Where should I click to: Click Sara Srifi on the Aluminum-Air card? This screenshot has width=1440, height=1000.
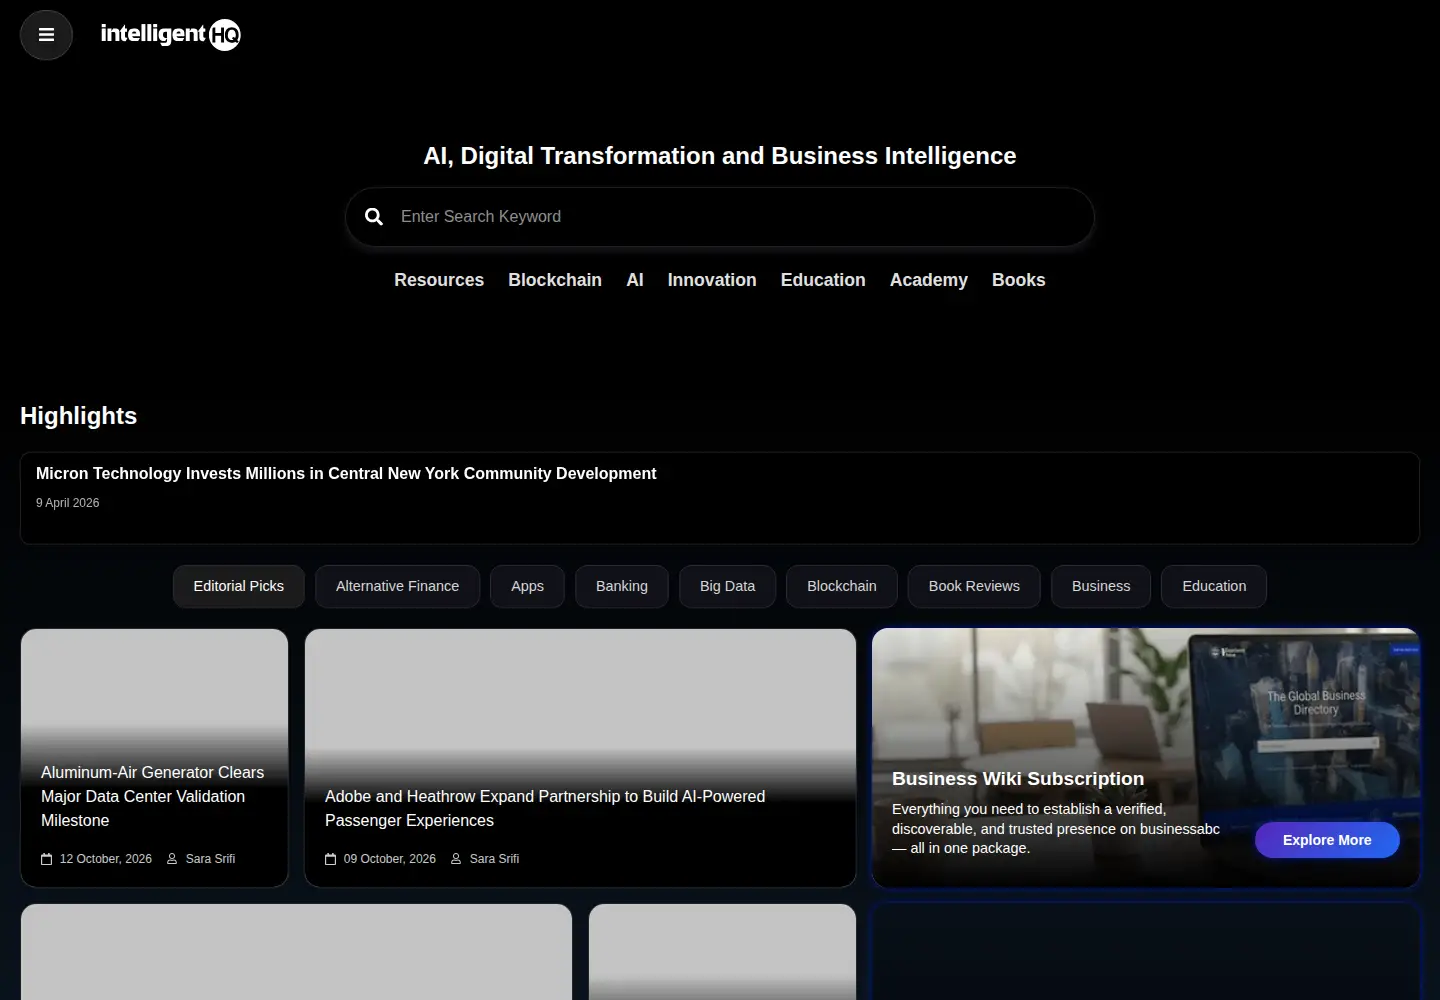tap(210, 859)
